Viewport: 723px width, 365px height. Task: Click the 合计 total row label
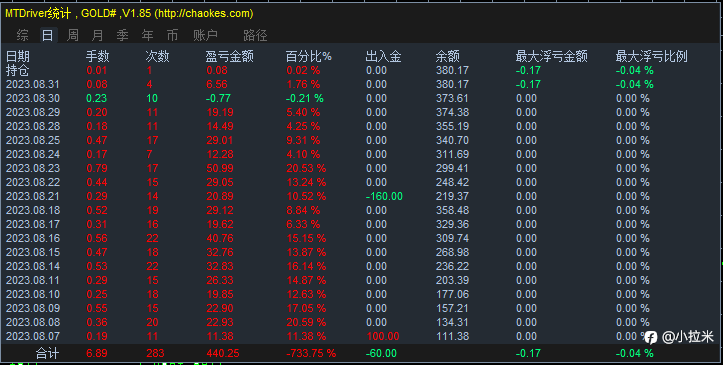(x=47, y=353)
